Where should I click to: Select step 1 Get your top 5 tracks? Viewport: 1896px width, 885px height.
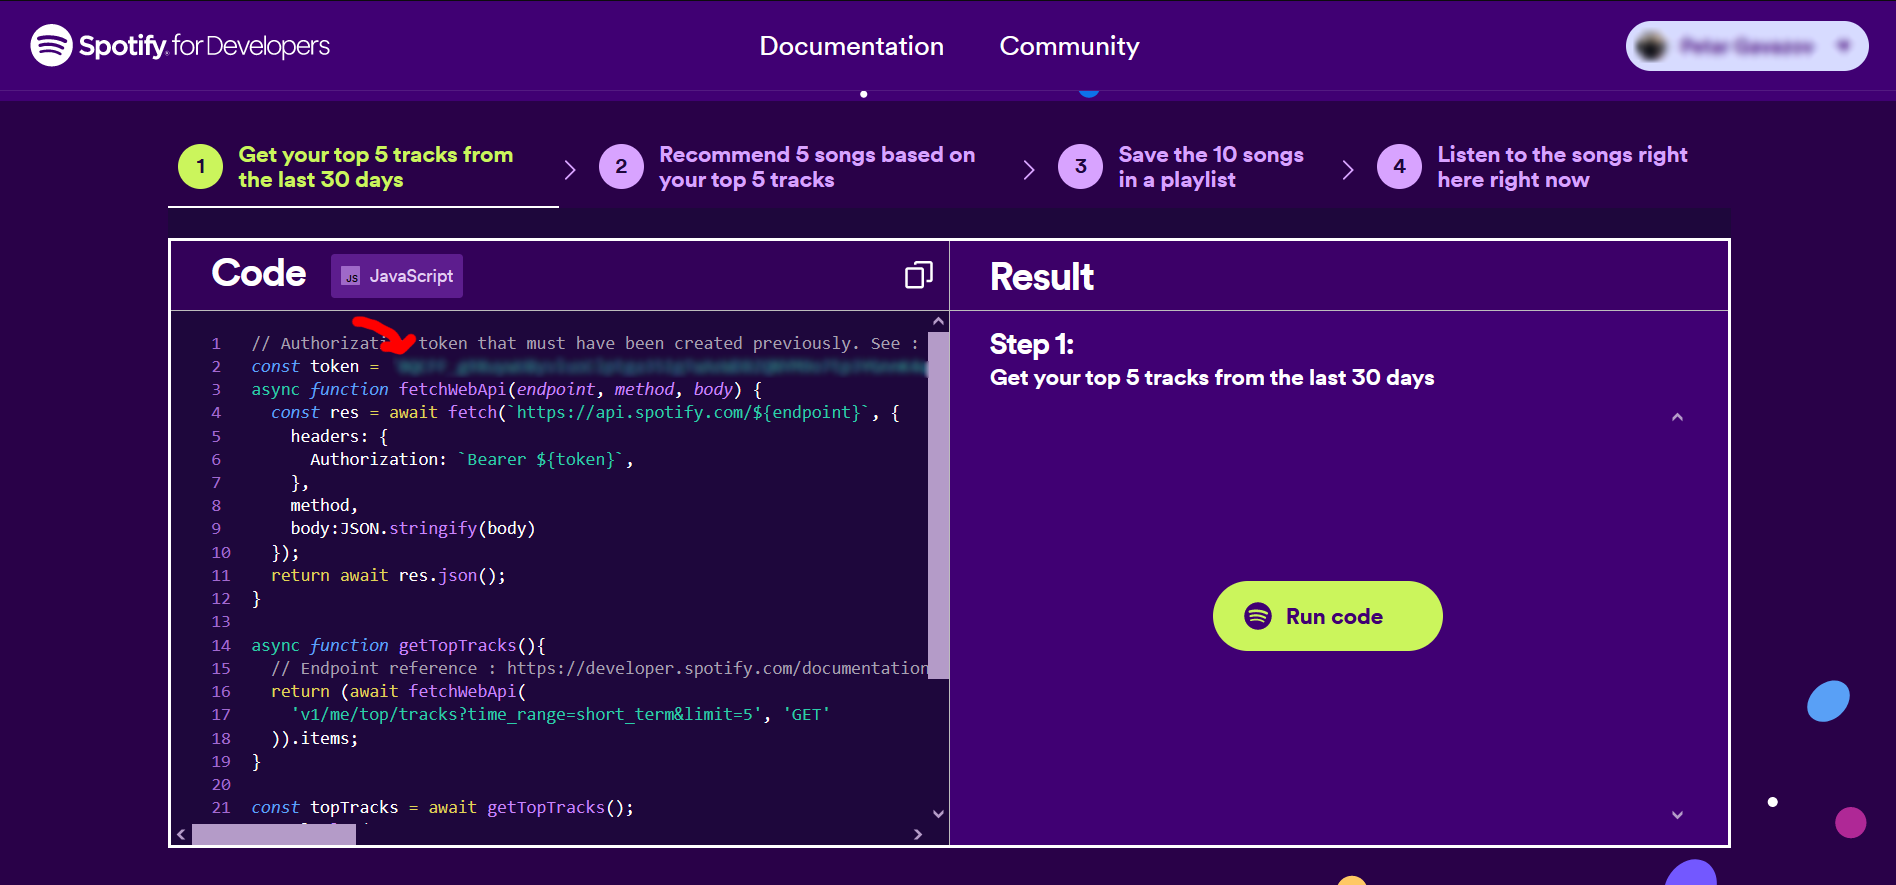pyautogui.click(x=363, y=167)
